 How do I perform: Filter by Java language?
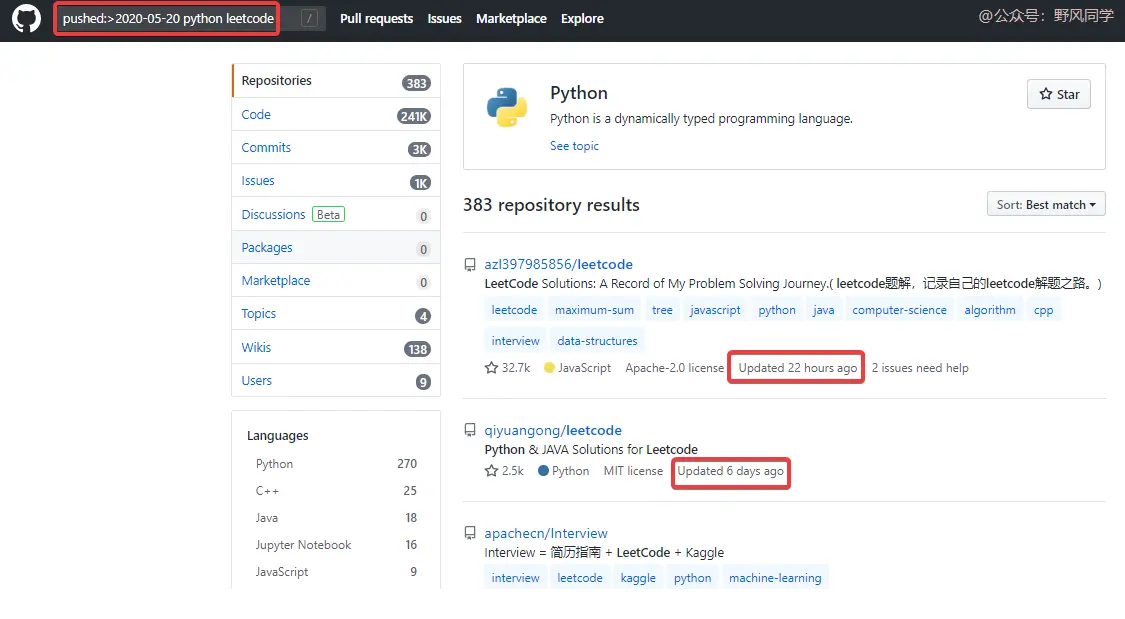point(336,518)
